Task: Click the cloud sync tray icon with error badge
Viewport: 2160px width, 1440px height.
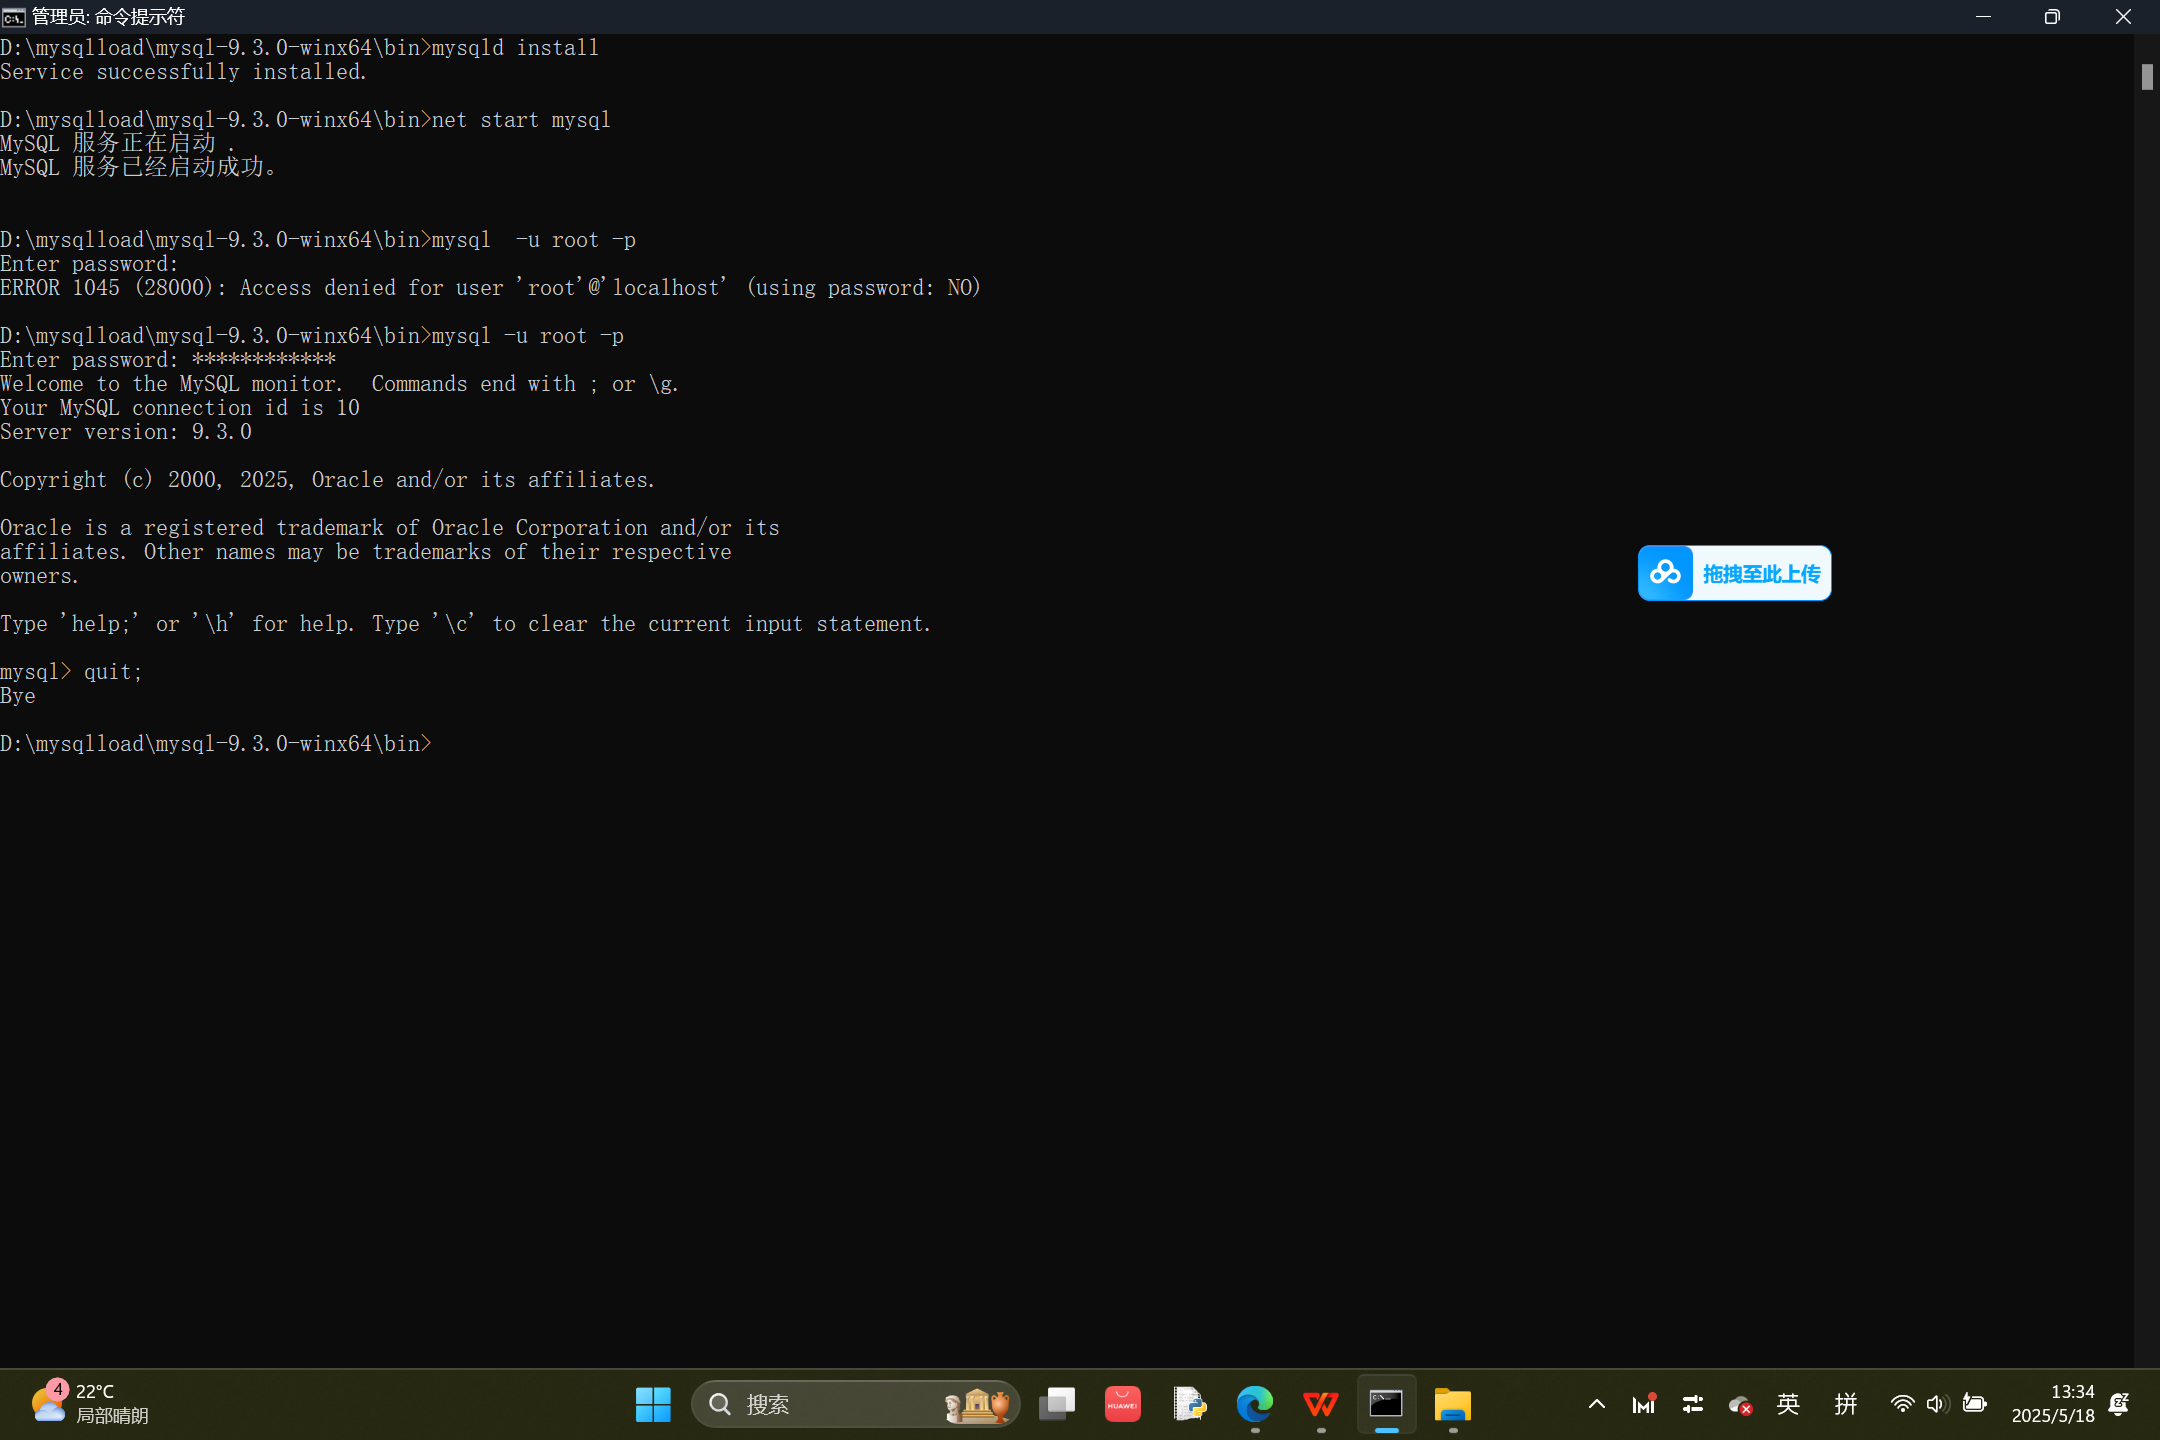Action: click(1740, 1404)
